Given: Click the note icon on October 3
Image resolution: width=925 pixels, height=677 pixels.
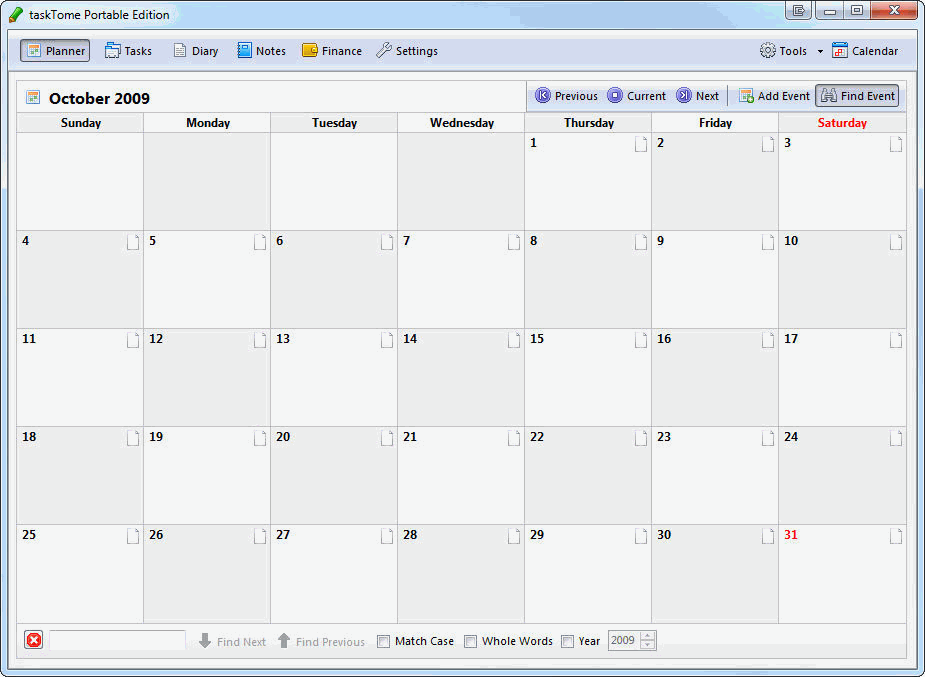Looking at the screenshot, I should [x=896, y=144].
